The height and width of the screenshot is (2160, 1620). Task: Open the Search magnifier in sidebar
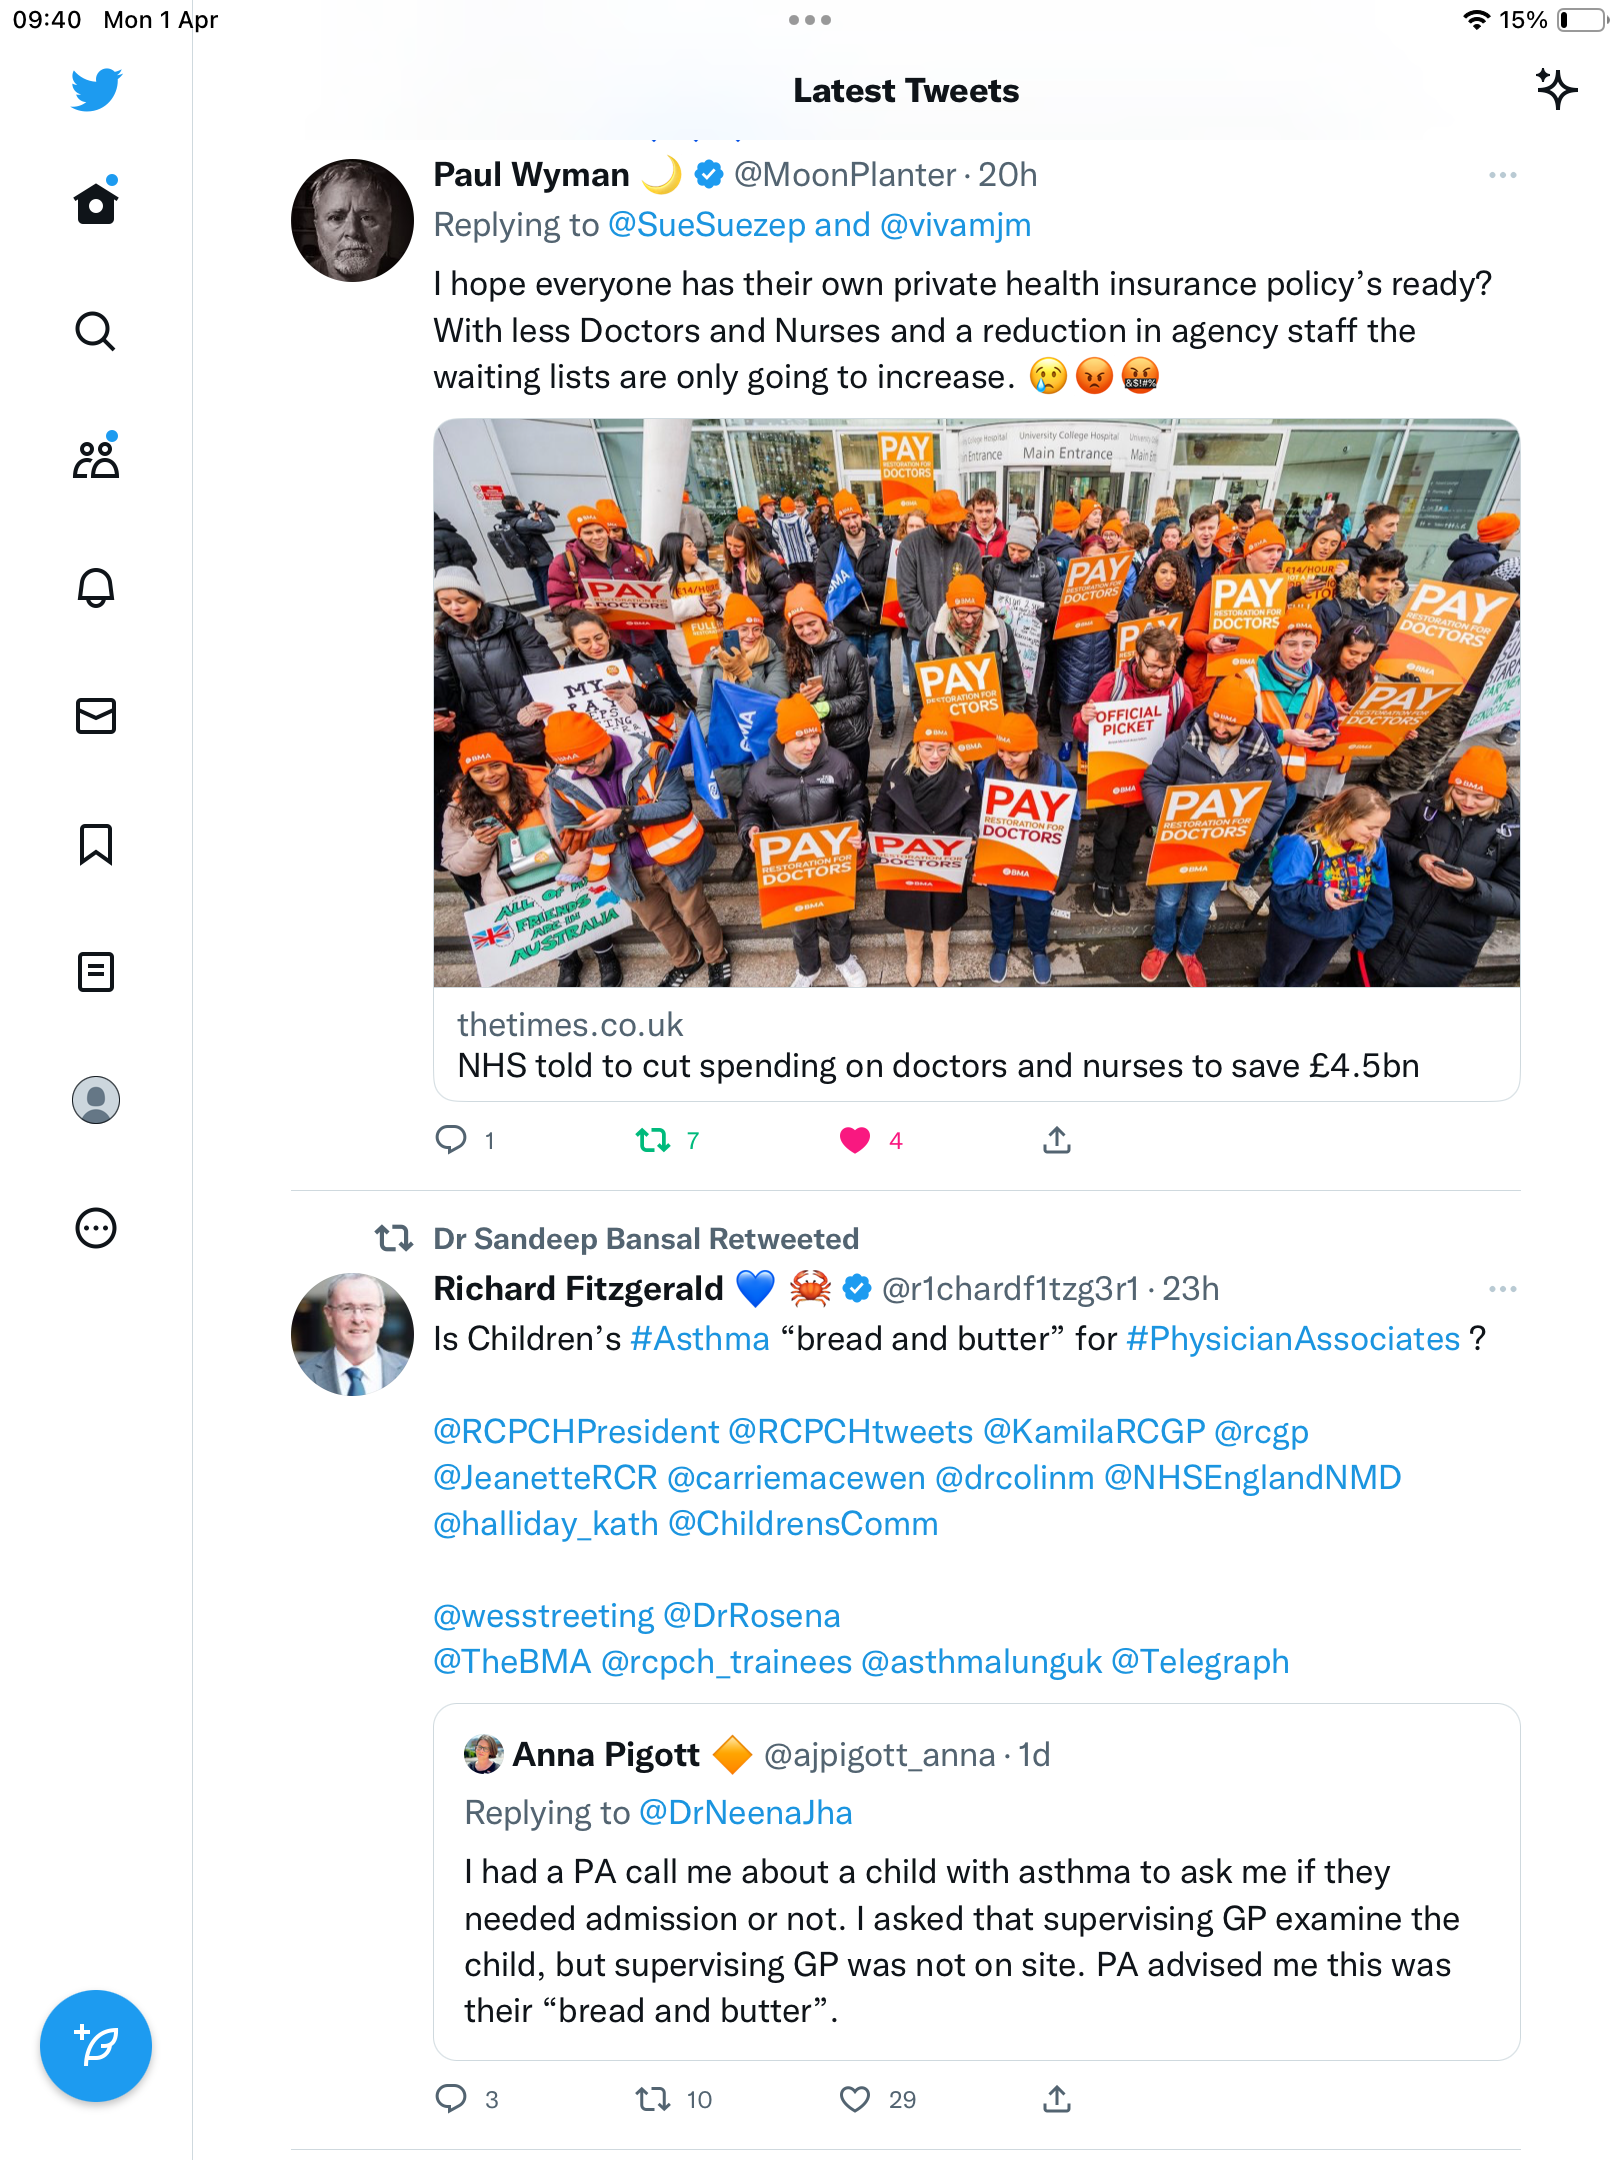point(96,331)
